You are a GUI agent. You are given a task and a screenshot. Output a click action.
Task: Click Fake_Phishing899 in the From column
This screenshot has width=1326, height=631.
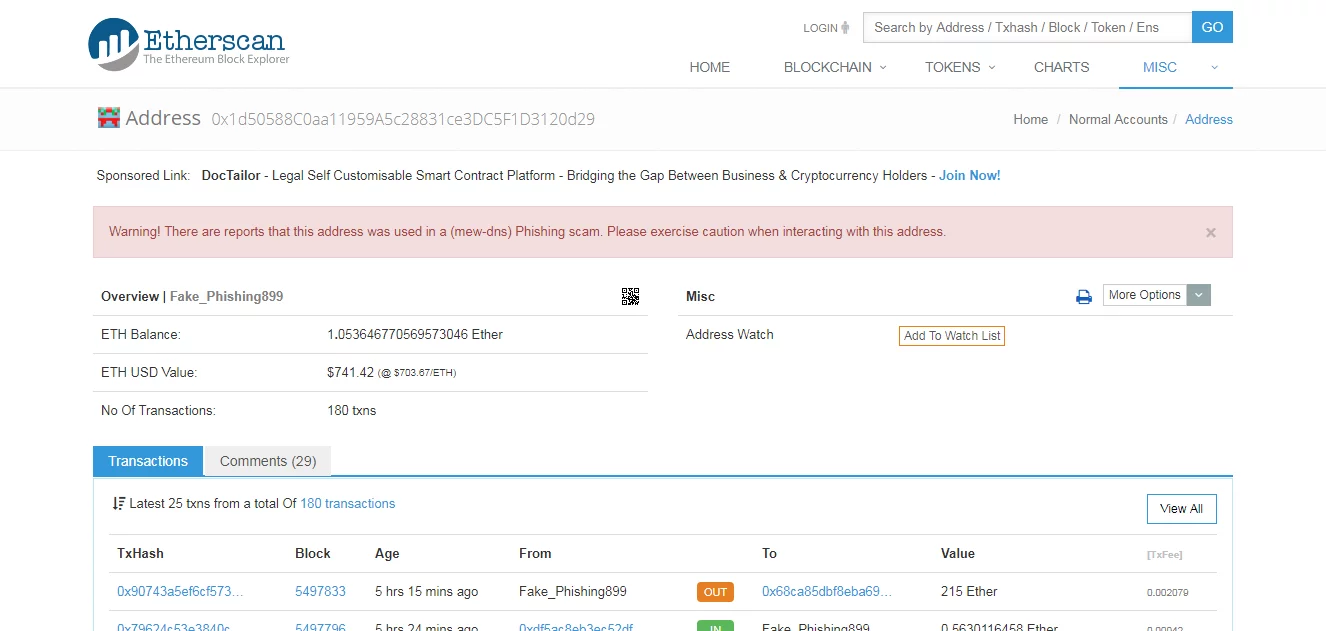click(x=573, y=591)
